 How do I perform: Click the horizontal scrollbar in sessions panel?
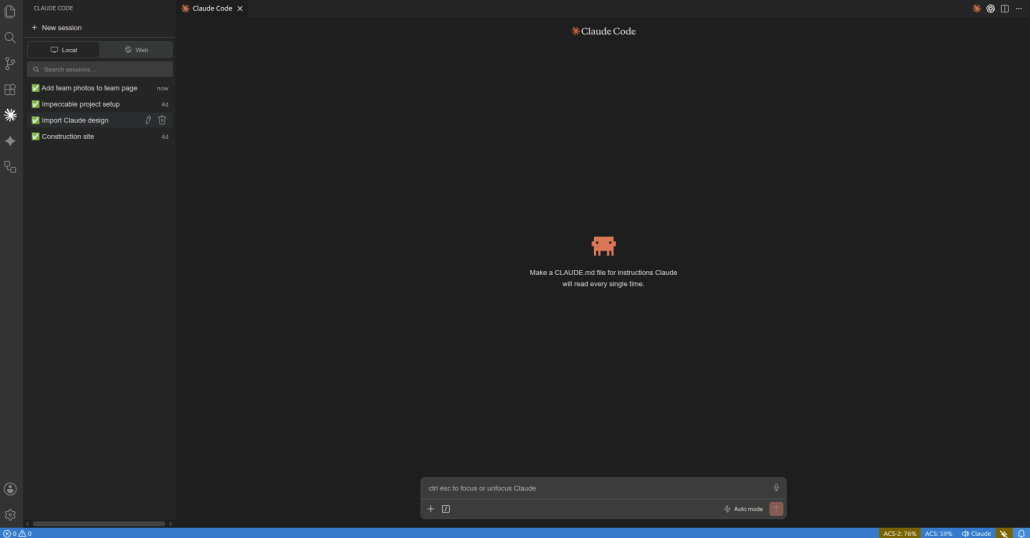[99, 524]
